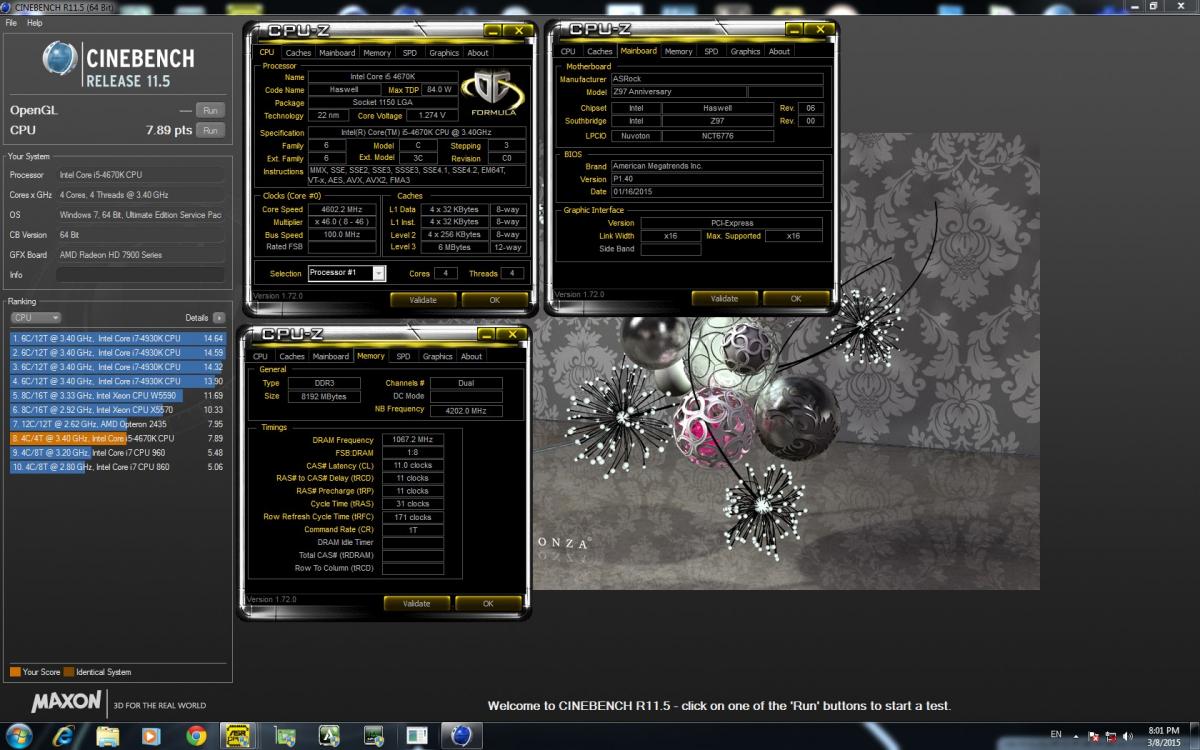
Task: Select the ranking row scoring 14.64
Action: pyautogui.click(x=118, y=339)
